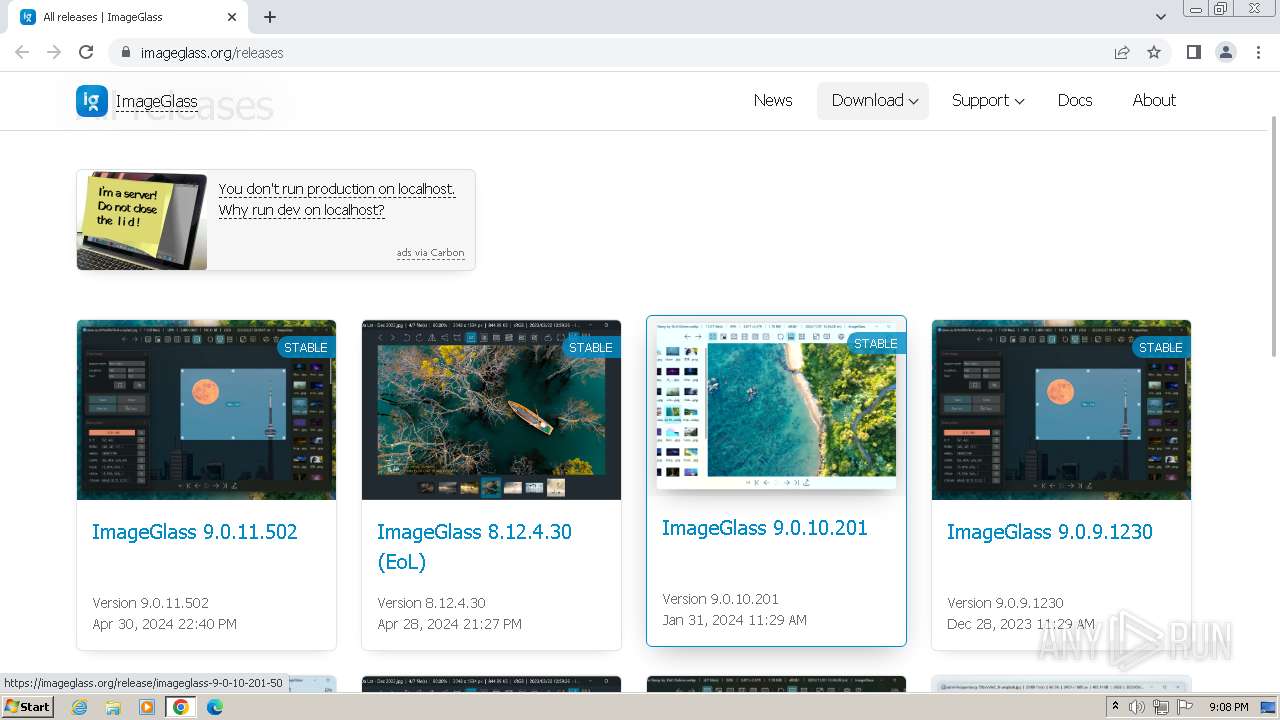Screen dimensions: 1280x720
Task: Click the 8.12.4.30 release screenshot
Action: coord(491,410)
